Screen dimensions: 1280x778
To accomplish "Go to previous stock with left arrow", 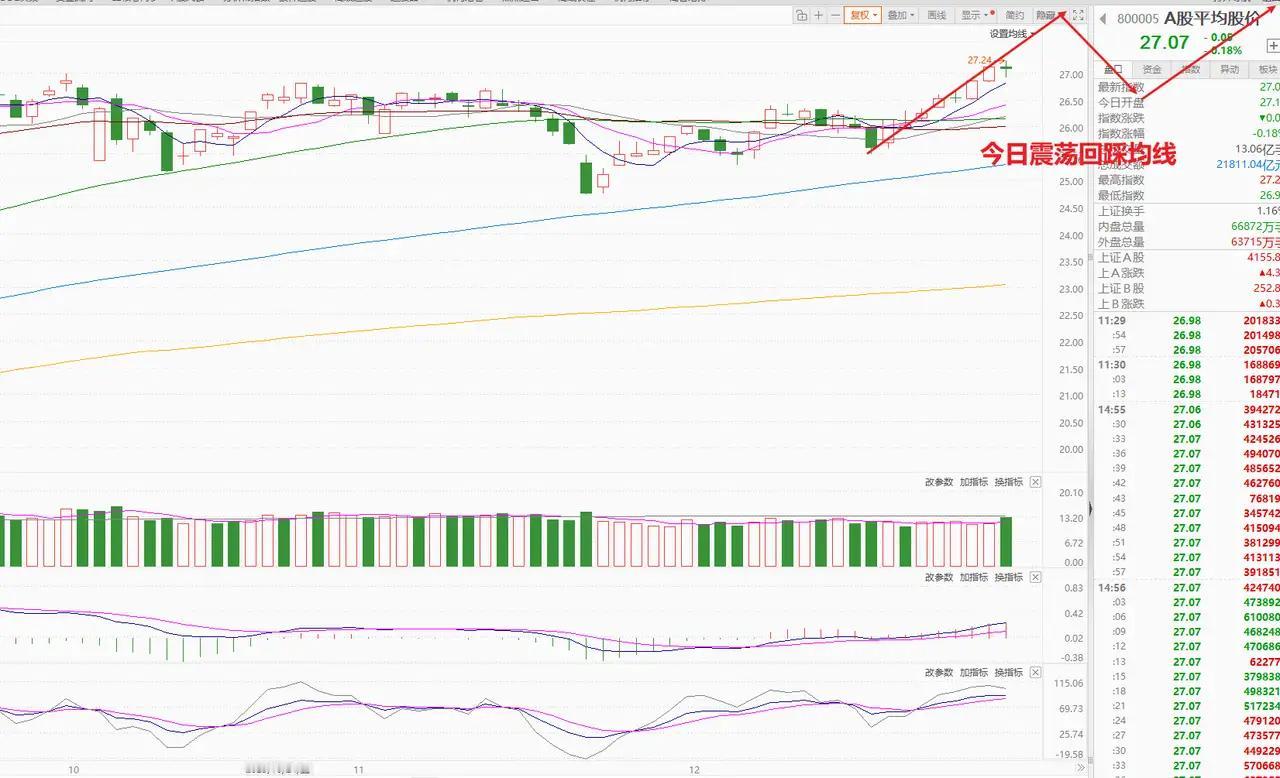I will (1103, 18).
